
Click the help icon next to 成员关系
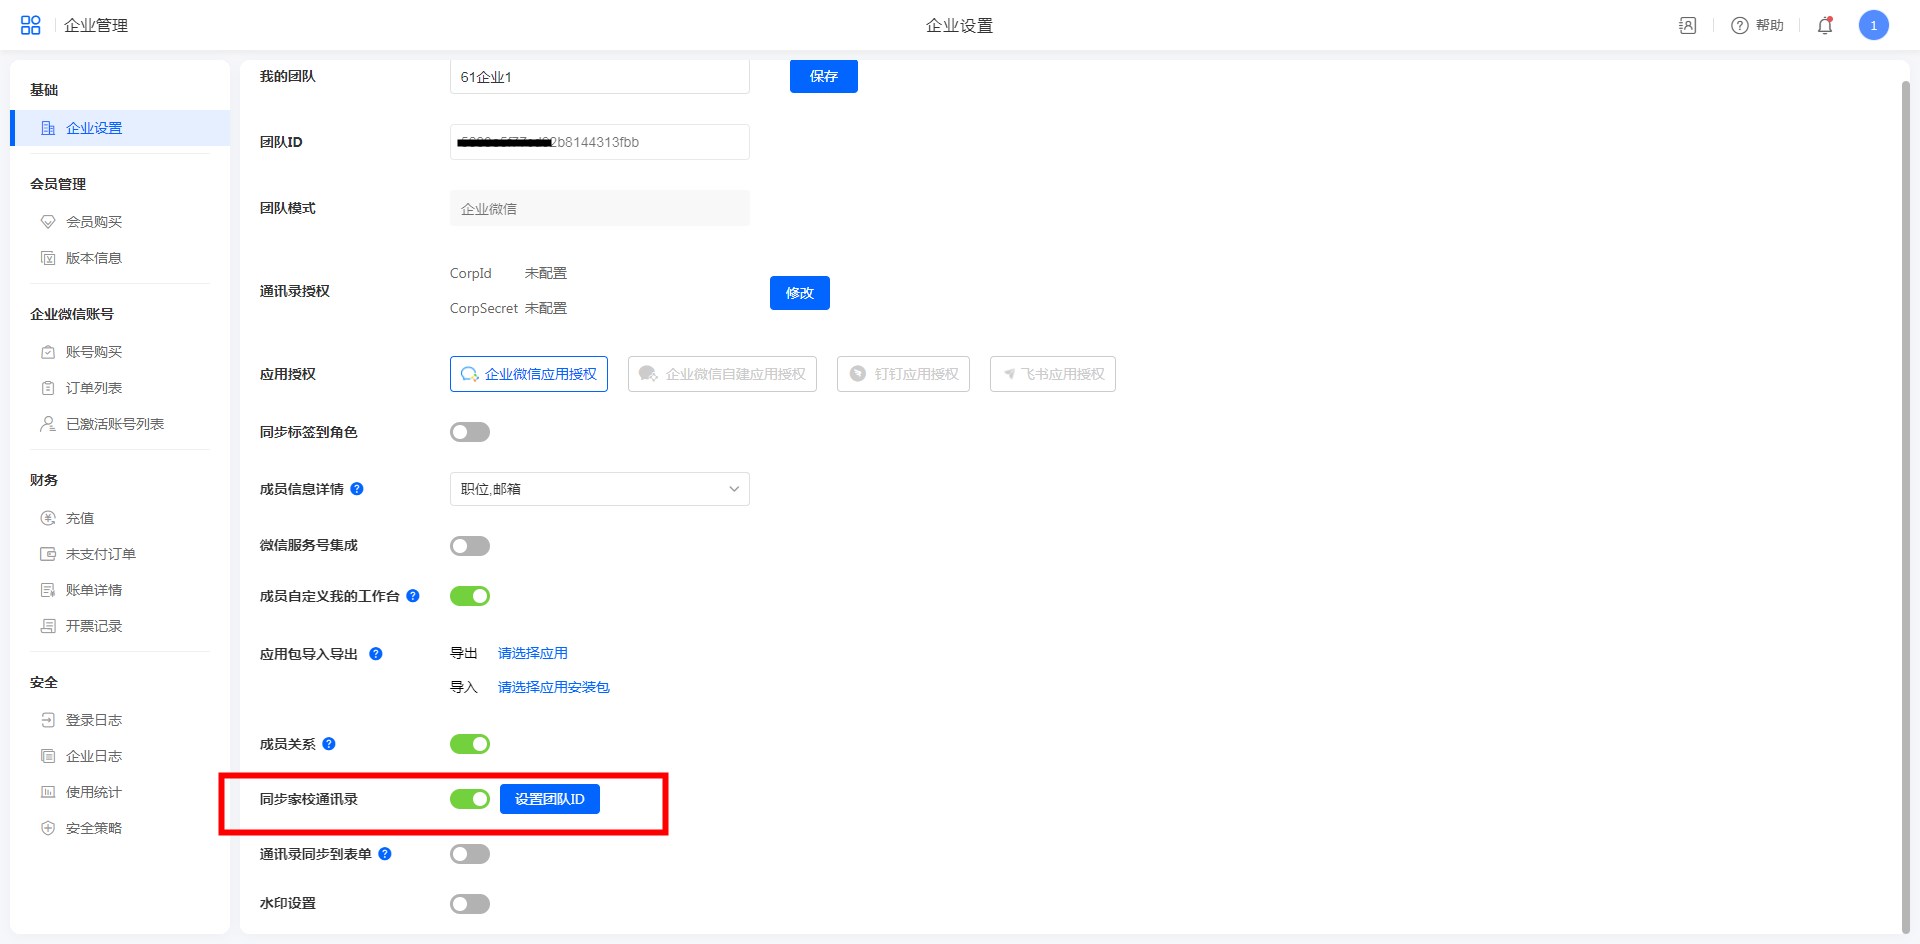329,744
